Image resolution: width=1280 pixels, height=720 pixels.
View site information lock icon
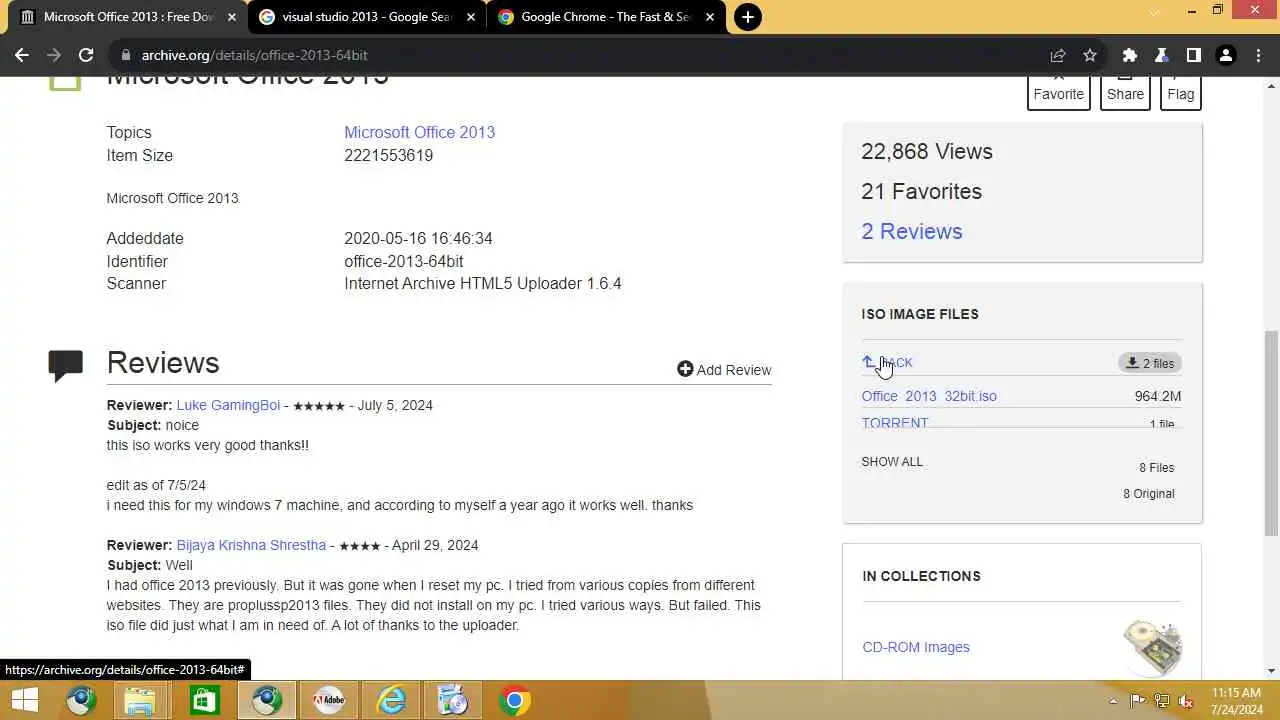125,55
